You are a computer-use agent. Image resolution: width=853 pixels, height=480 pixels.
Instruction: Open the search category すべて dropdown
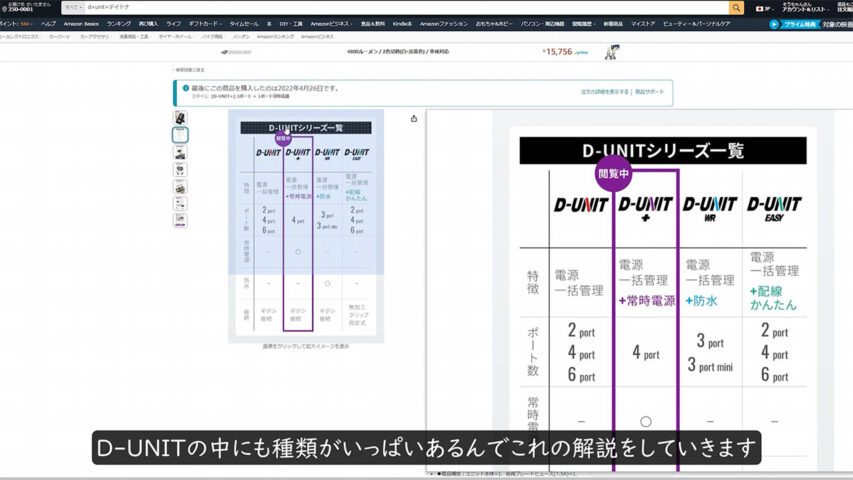pyautogui.click(x=73, y=8)
